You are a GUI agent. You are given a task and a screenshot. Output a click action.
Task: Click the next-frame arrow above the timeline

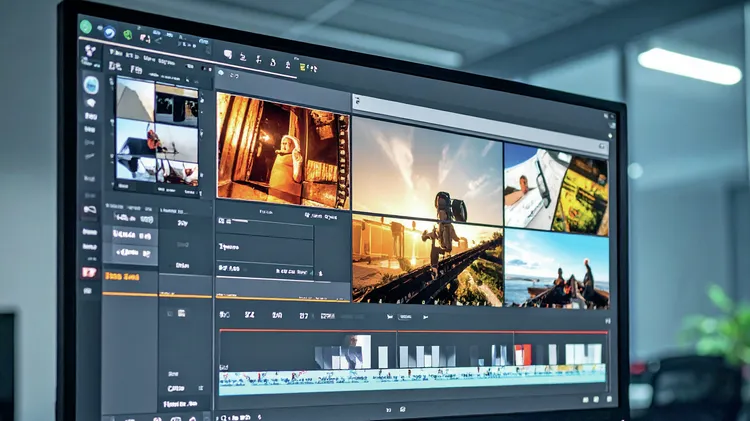[x=425, y=317]
